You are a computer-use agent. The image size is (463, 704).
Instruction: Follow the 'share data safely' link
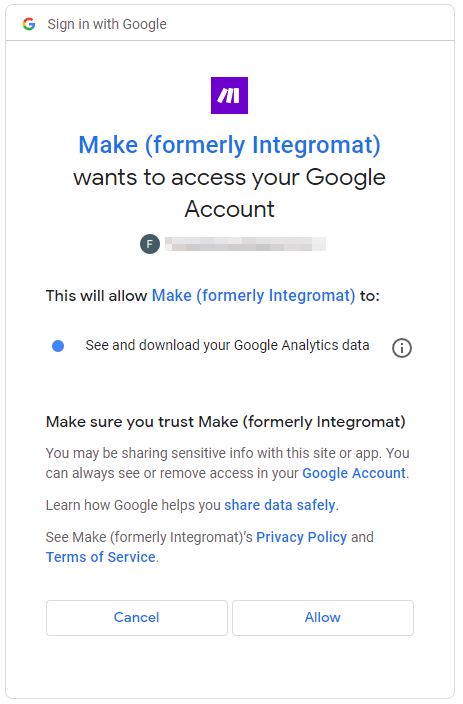click(280, 505)
